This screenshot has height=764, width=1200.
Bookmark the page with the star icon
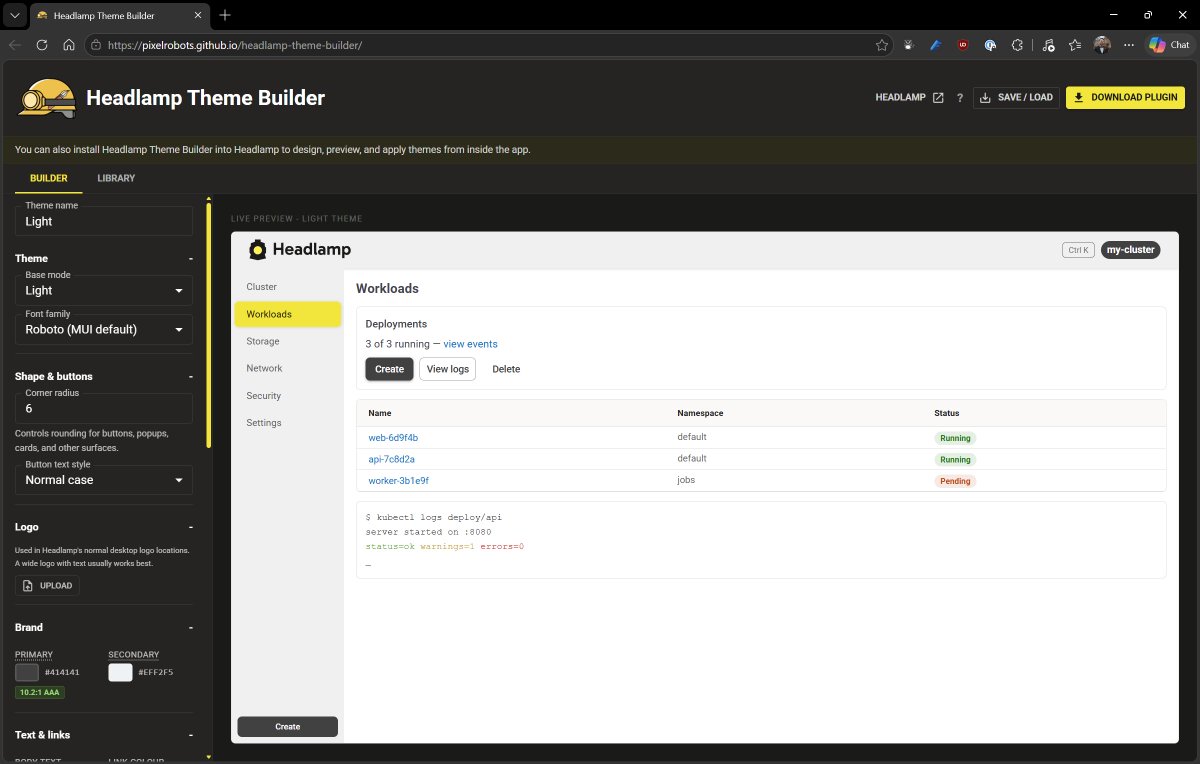tap(881, 45)
